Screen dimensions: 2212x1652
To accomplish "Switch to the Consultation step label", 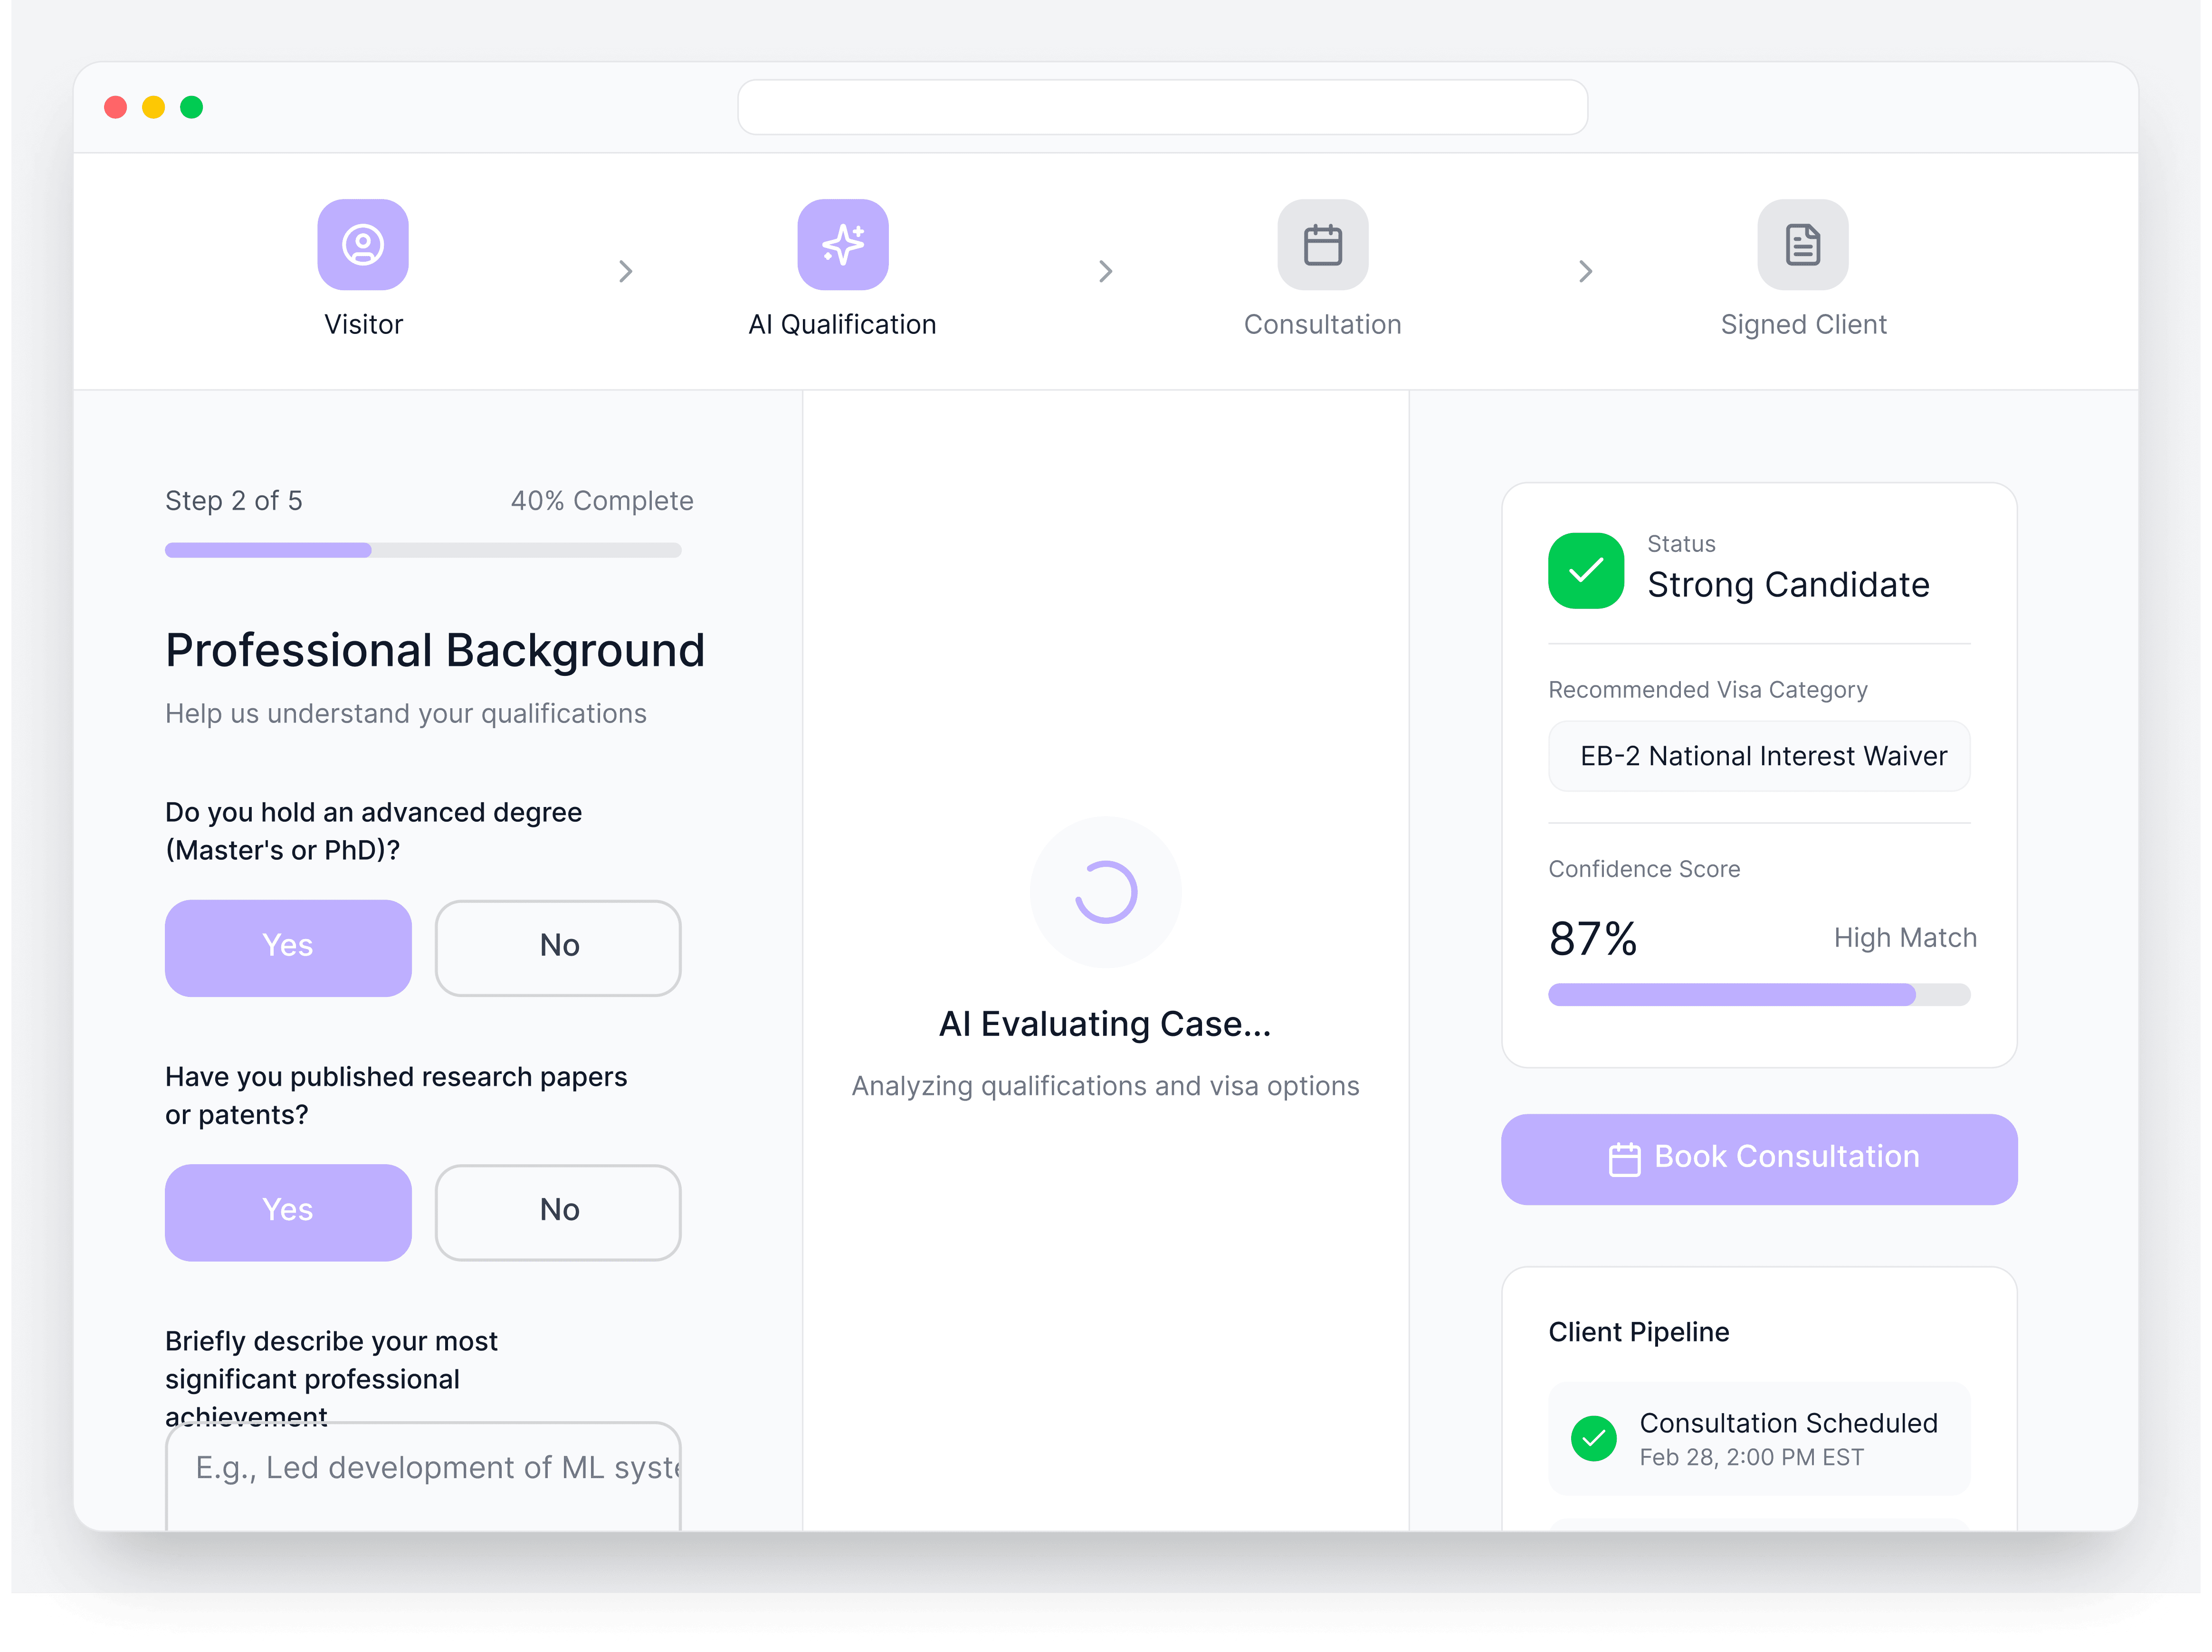I will pos(1322,325).
